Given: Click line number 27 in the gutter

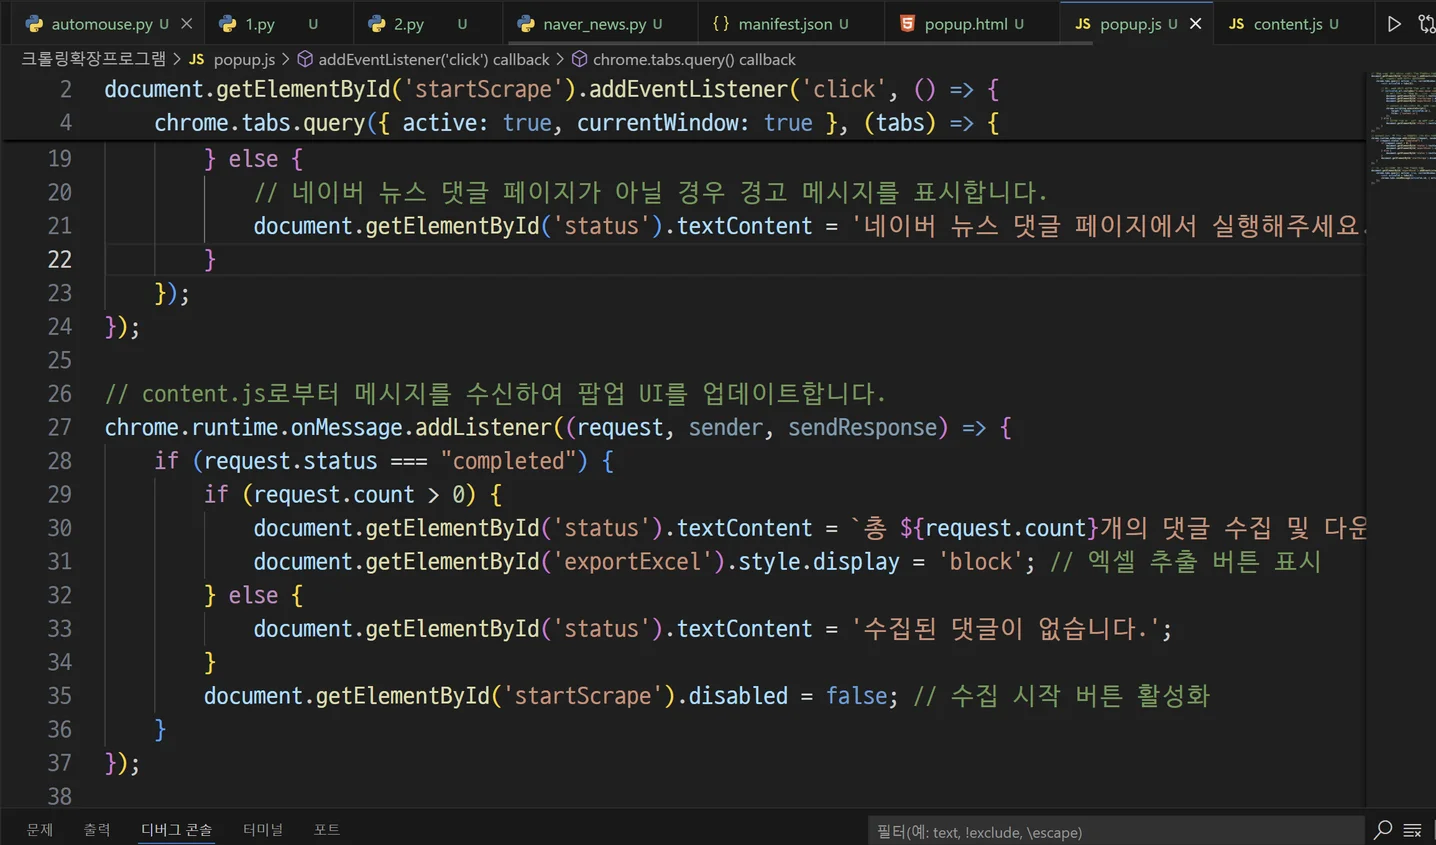Looking at the screenshot, I should [x=60, y=428].
